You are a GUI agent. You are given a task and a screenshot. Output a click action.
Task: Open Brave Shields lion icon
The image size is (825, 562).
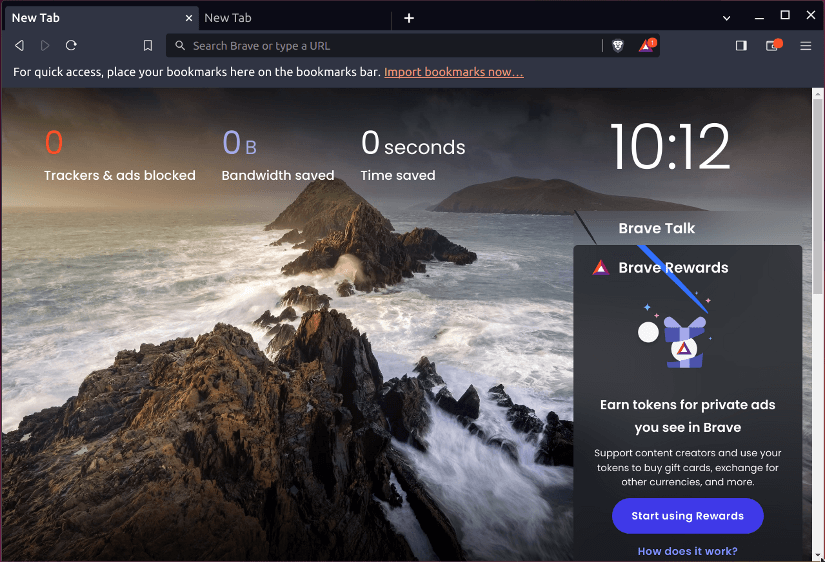[x=618, y=46]
